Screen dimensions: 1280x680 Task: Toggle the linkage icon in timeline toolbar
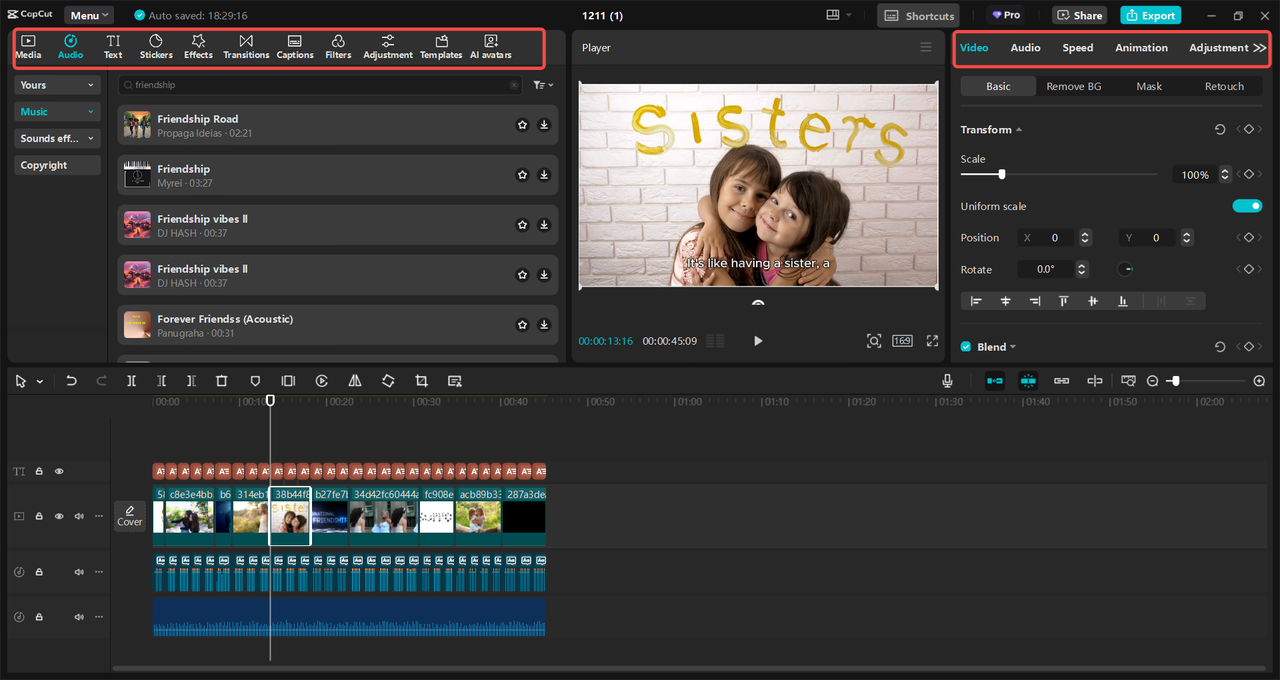click(x=1062, y=381)
